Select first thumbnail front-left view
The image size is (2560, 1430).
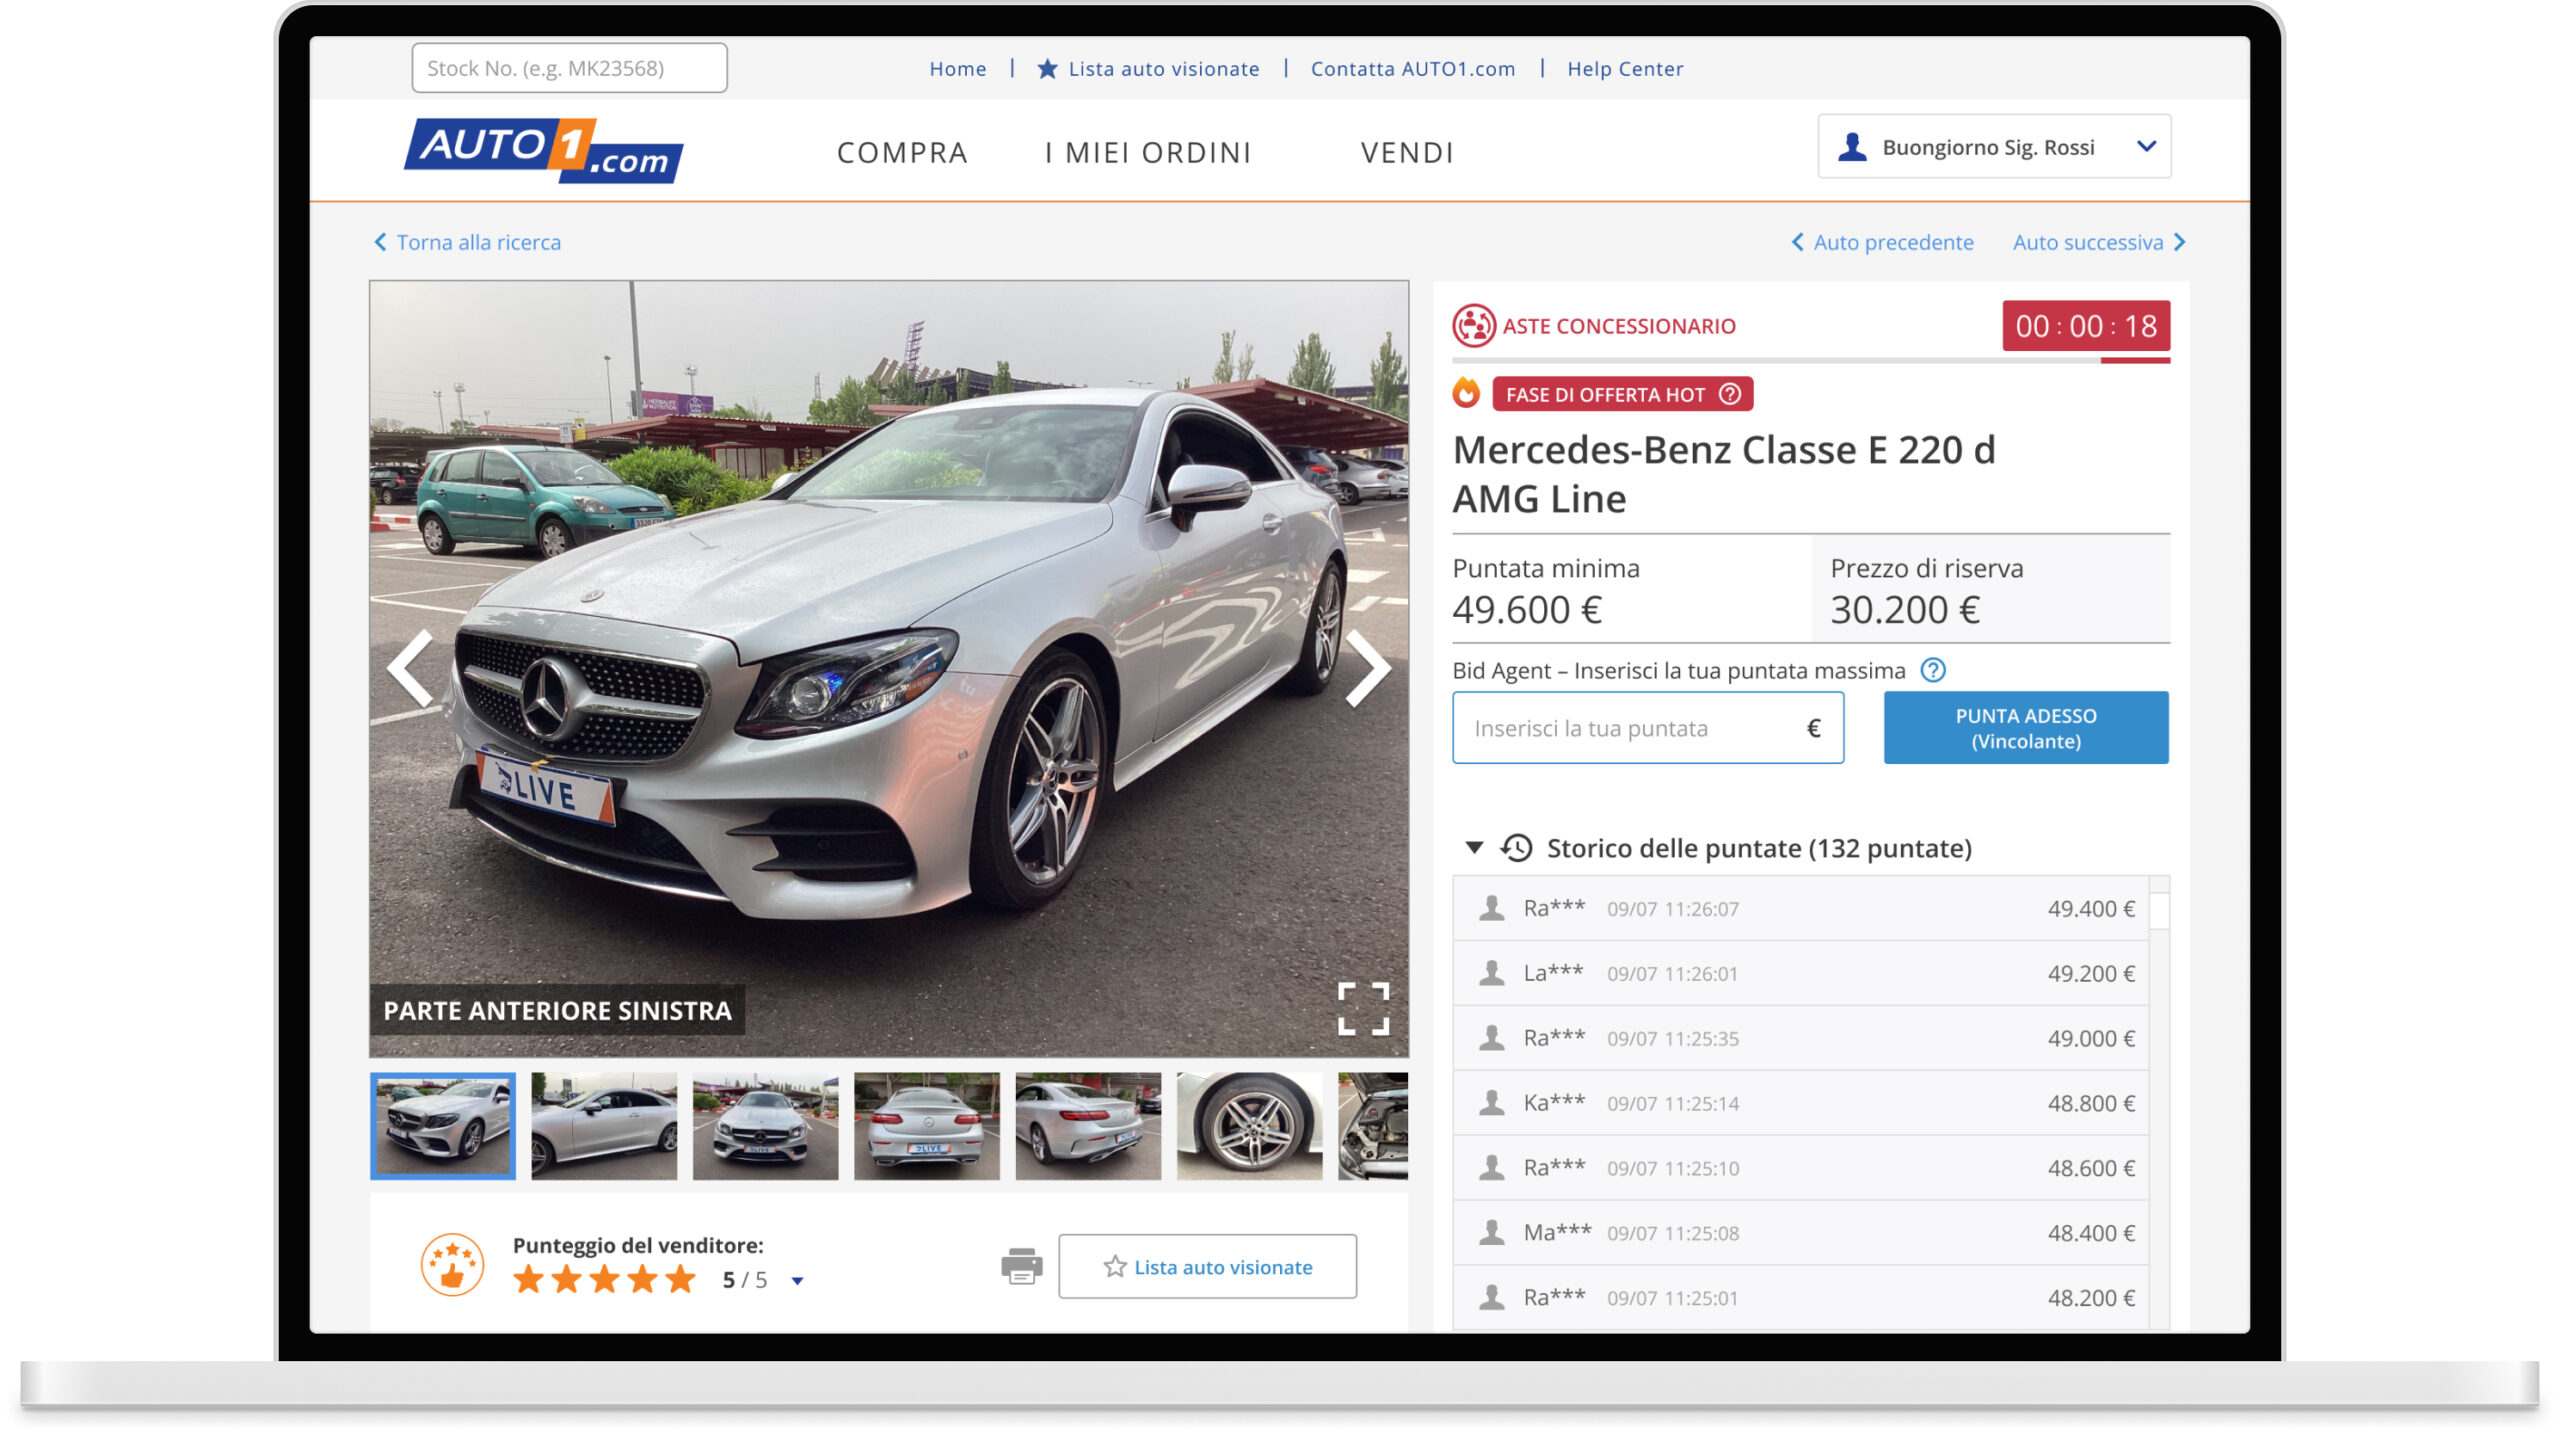coord(443,1126)
